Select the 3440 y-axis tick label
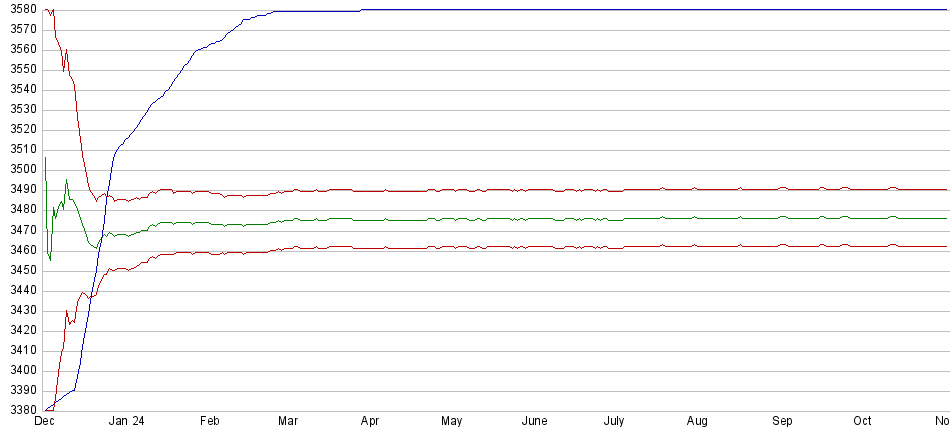 pyautogui.click(x=19, y=290)
